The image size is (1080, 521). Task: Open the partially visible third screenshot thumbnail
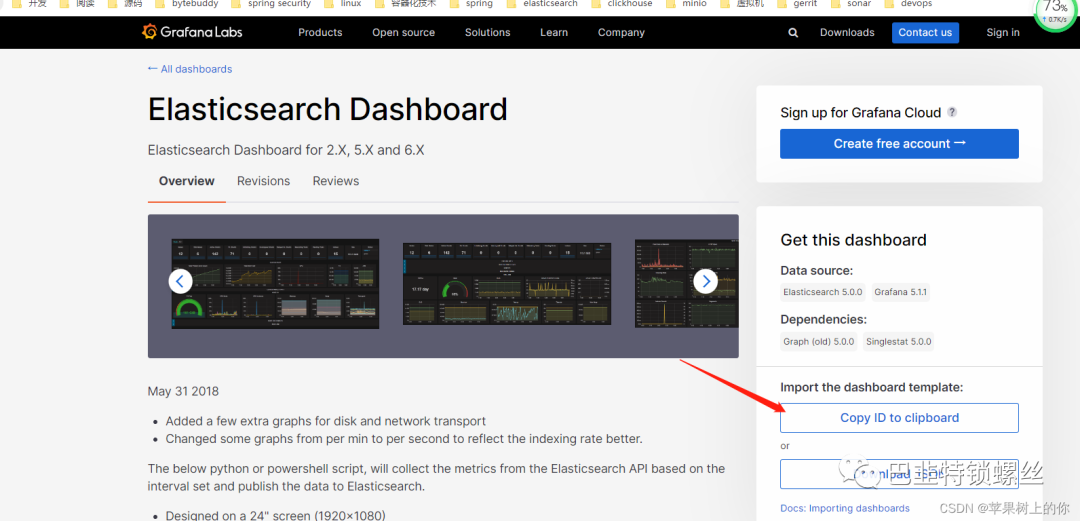click(687, 283)
